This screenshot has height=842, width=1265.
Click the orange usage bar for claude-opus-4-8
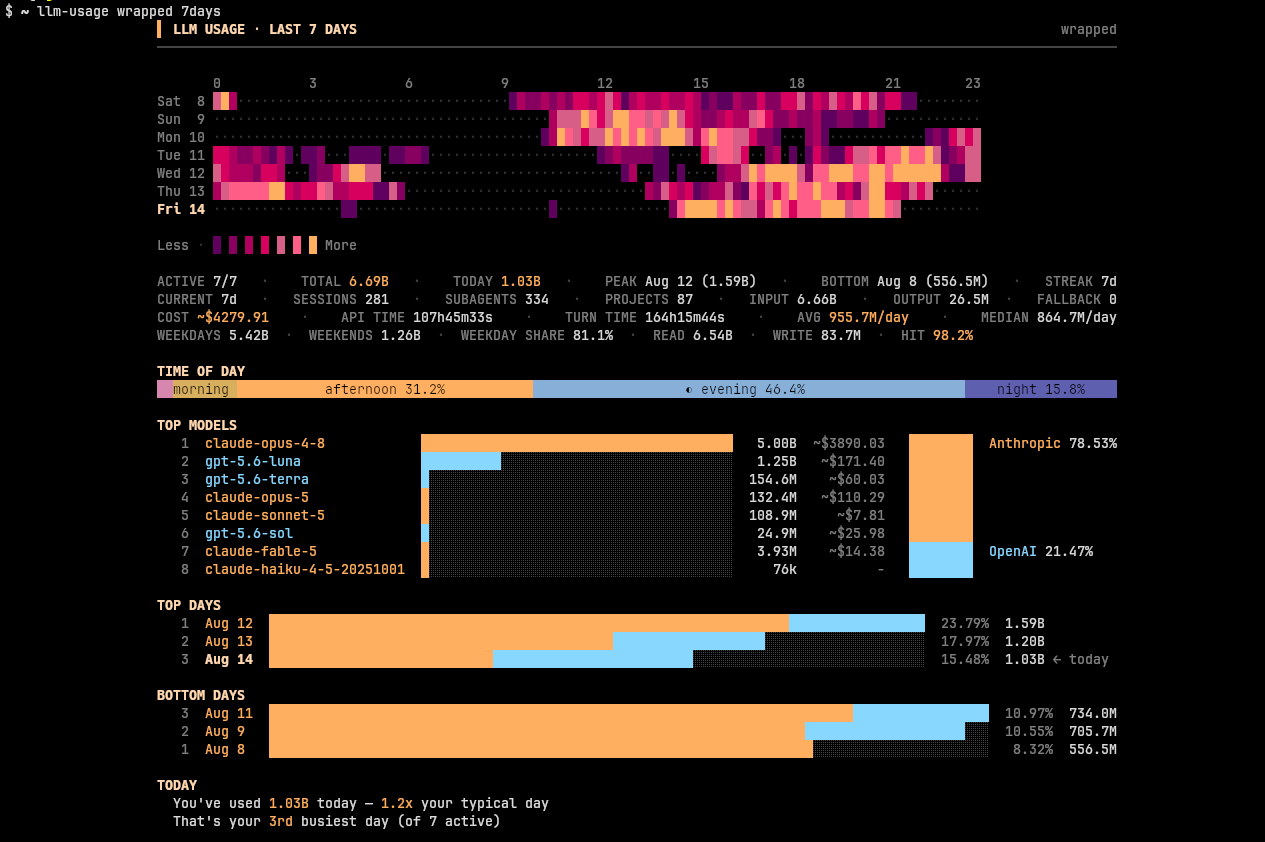[x=577, y=443]
